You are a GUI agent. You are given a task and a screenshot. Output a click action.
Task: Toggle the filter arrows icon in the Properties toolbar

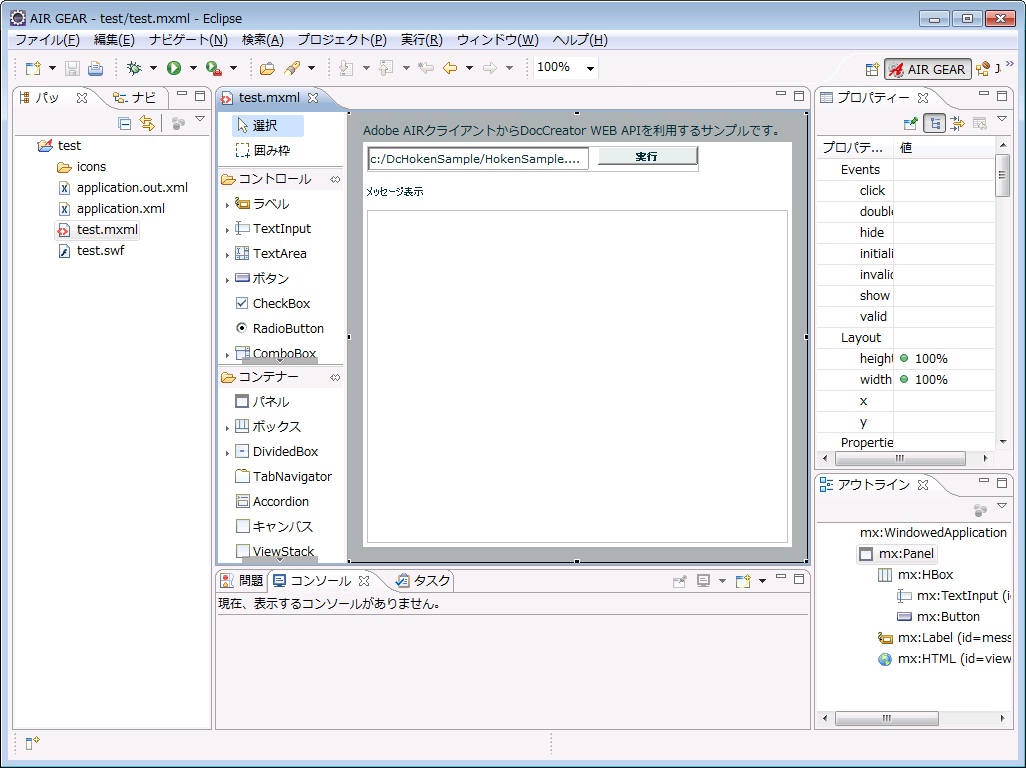pyautogui.click(x=957, y=124)
